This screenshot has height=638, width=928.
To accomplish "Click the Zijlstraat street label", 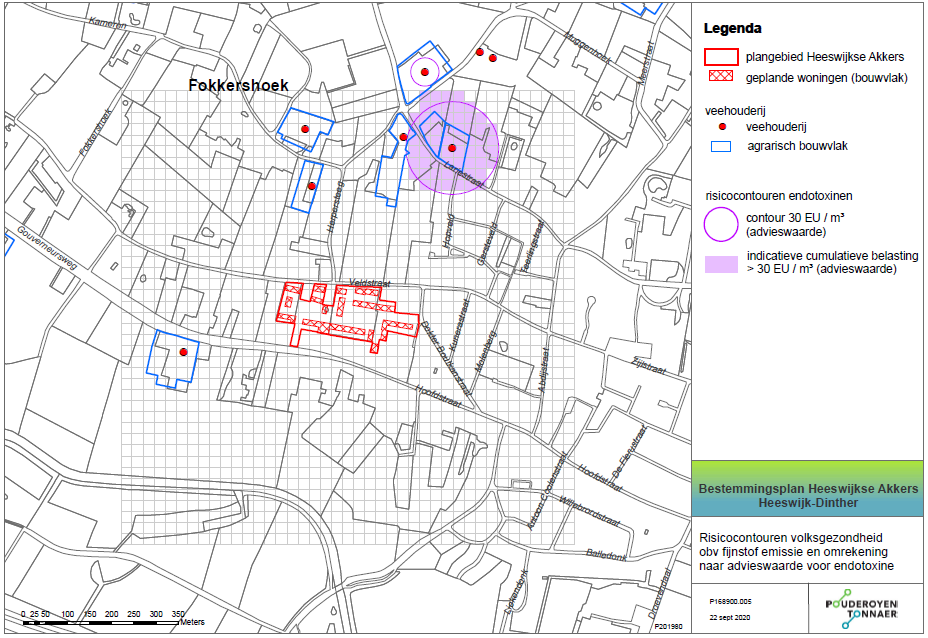I will 649,366.
